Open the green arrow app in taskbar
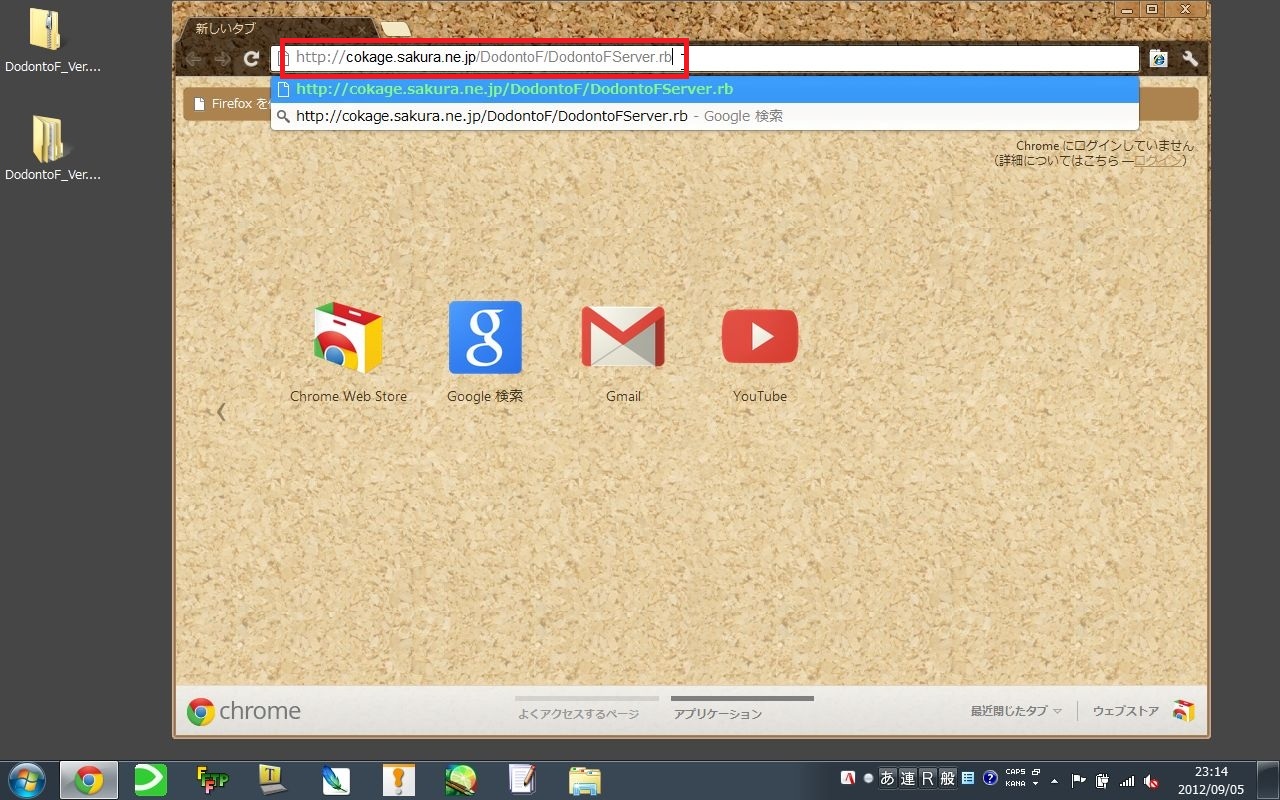 click(151, 780)
